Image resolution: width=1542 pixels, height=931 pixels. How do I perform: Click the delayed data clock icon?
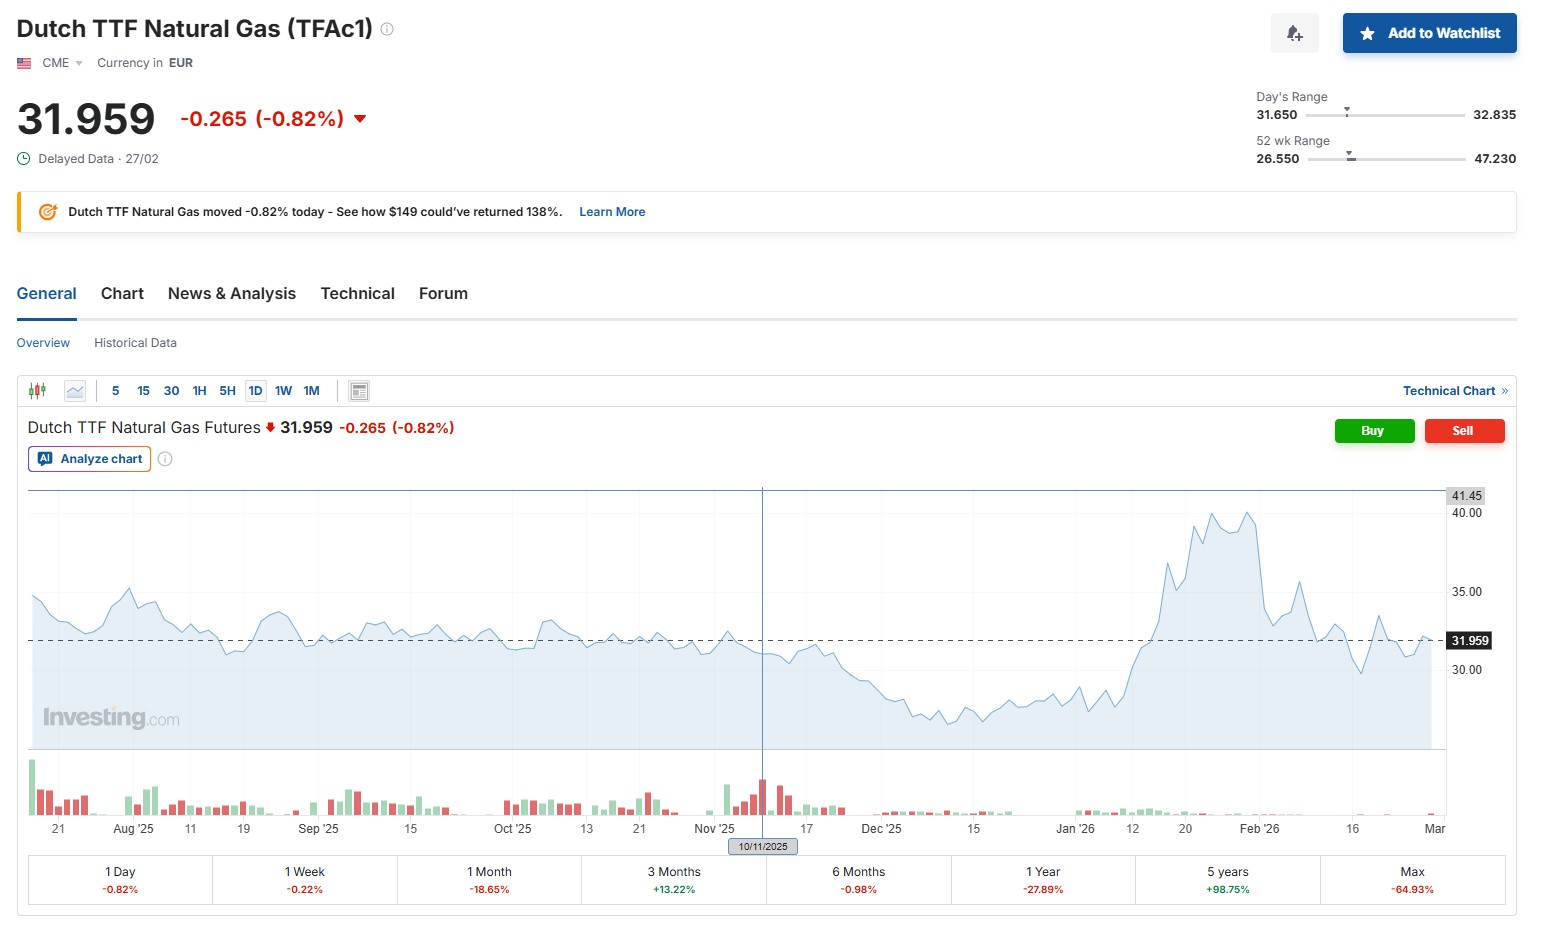coord(24,159)
